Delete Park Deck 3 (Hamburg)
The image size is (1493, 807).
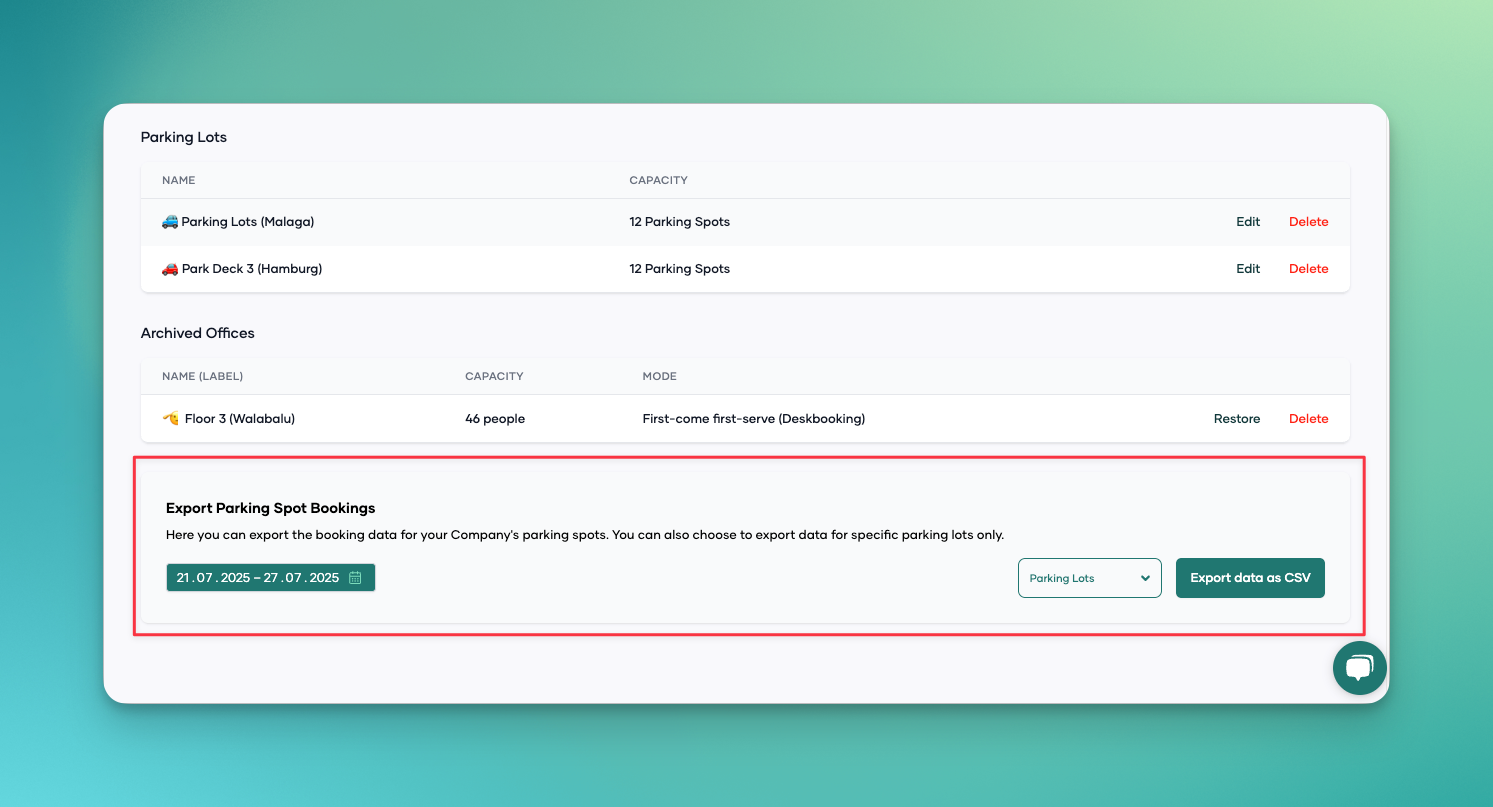point(1308,269)
